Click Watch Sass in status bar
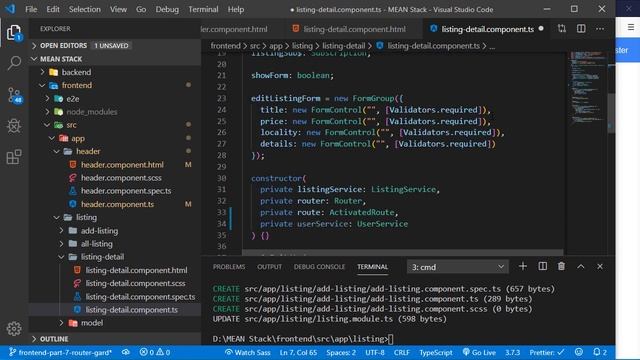Image resolution: width=640 pixels, height=360 pixels. tap(247, 352)
